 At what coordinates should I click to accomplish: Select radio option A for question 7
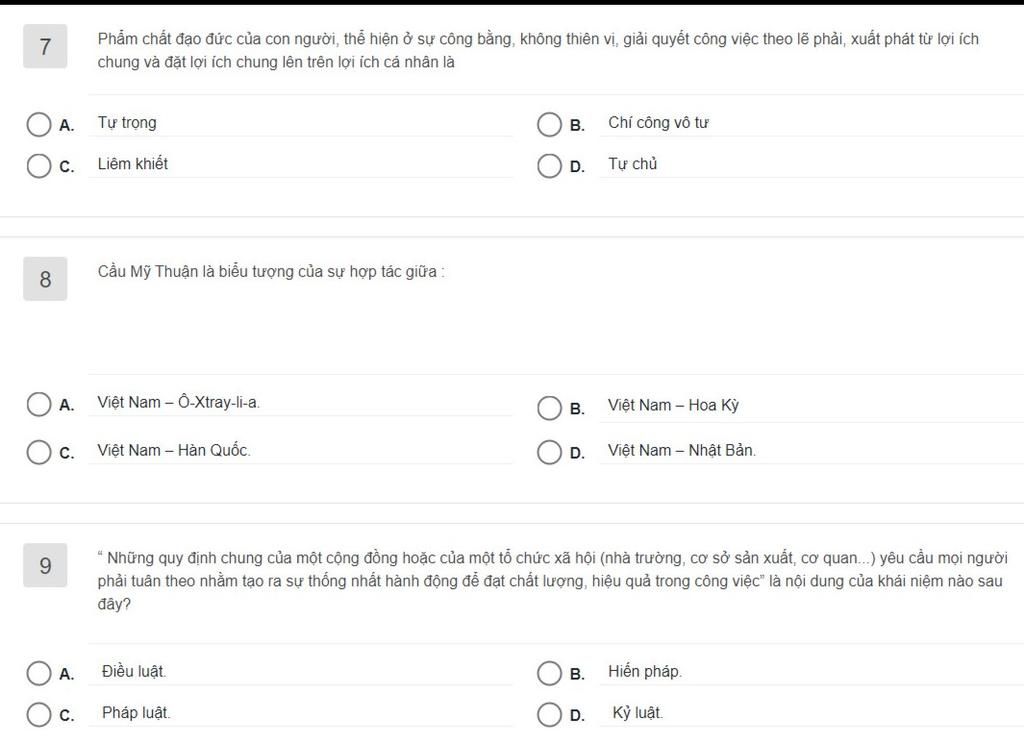pyautogui.click(x=39, y=125)
